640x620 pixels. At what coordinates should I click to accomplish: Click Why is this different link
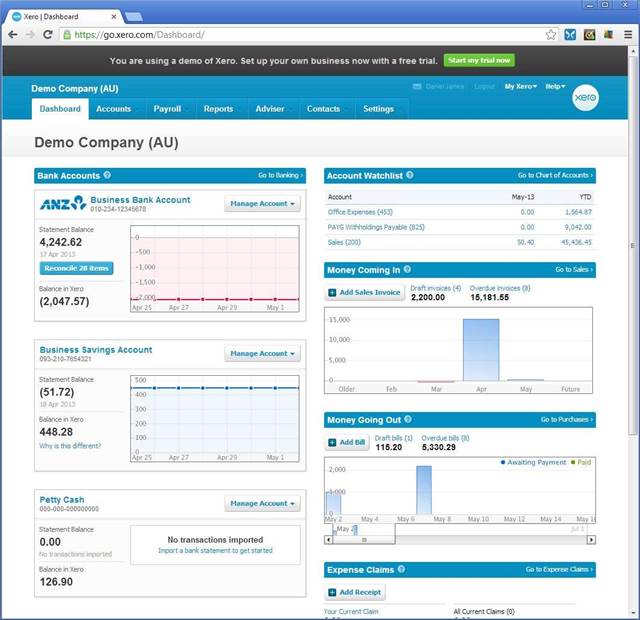tap(70, 446)
